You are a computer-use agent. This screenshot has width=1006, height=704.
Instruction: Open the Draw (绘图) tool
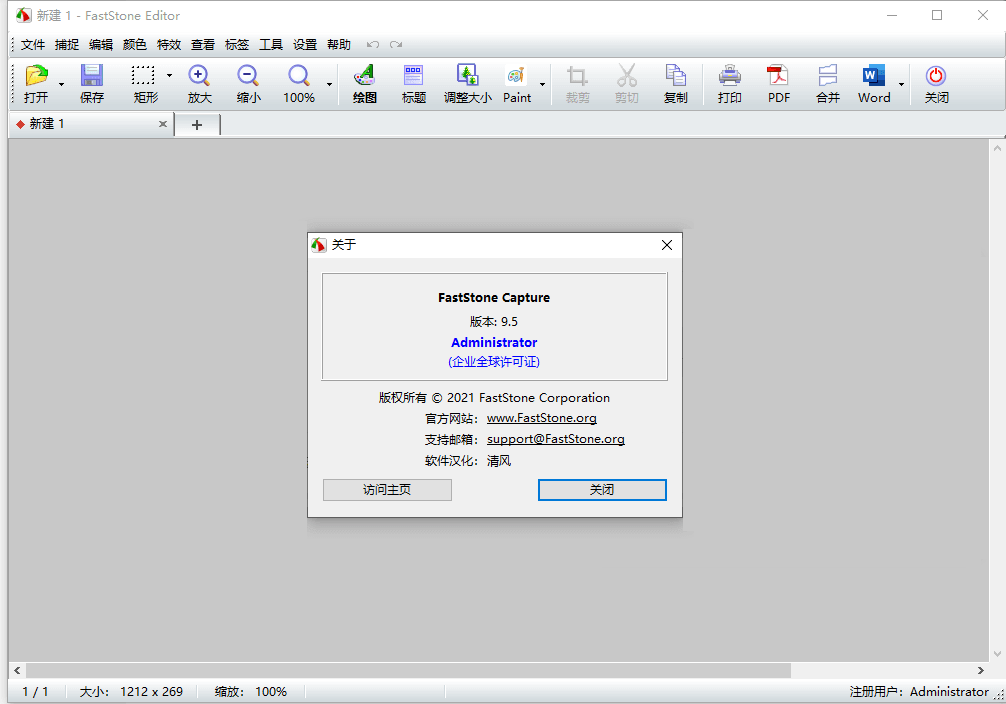coord(364,76)
